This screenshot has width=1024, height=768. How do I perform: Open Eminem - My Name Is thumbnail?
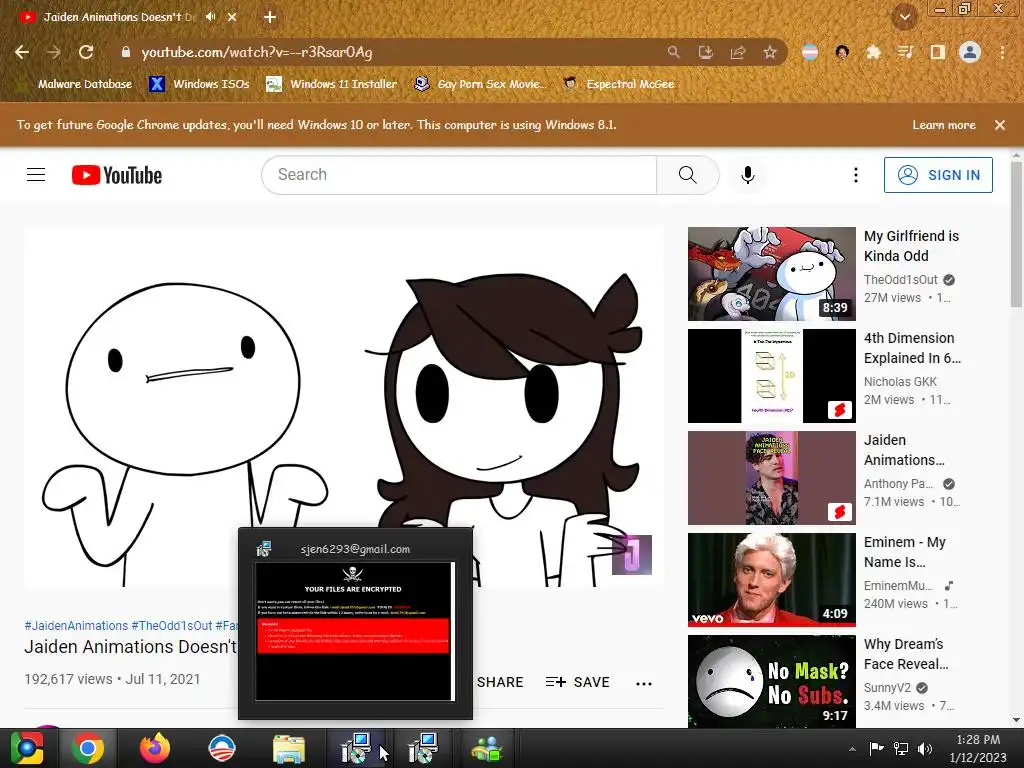(x=772, y=580)
